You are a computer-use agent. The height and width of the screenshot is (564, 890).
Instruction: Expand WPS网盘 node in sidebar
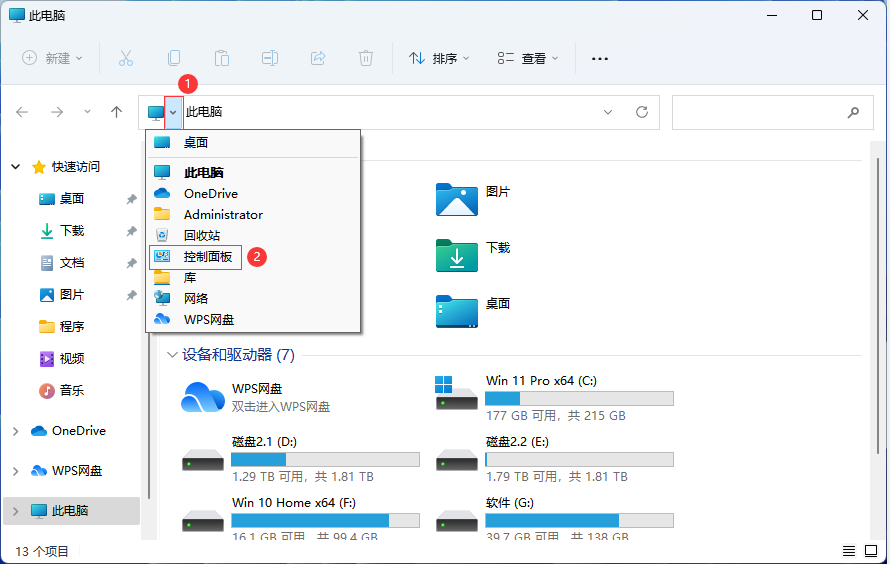click(16, 471)
